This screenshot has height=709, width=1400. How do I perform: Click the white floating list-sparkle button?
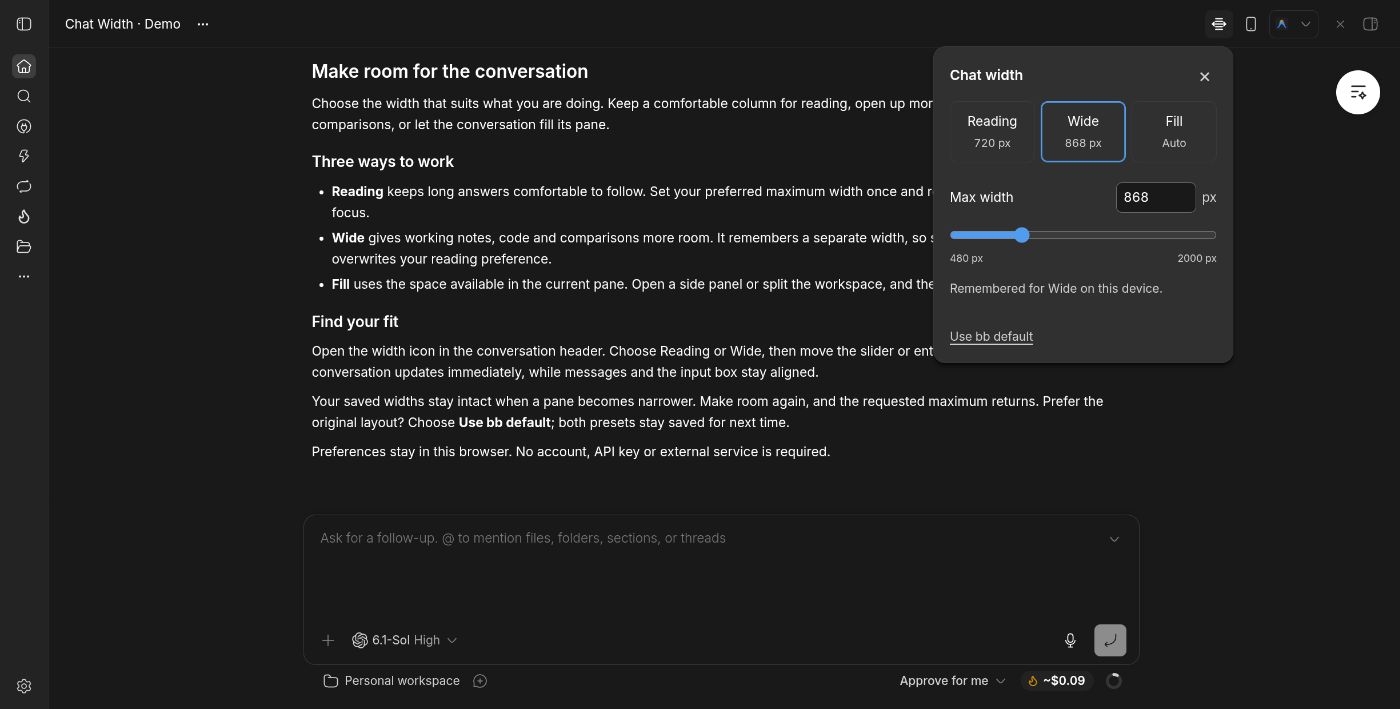(x=1358, y=92)
